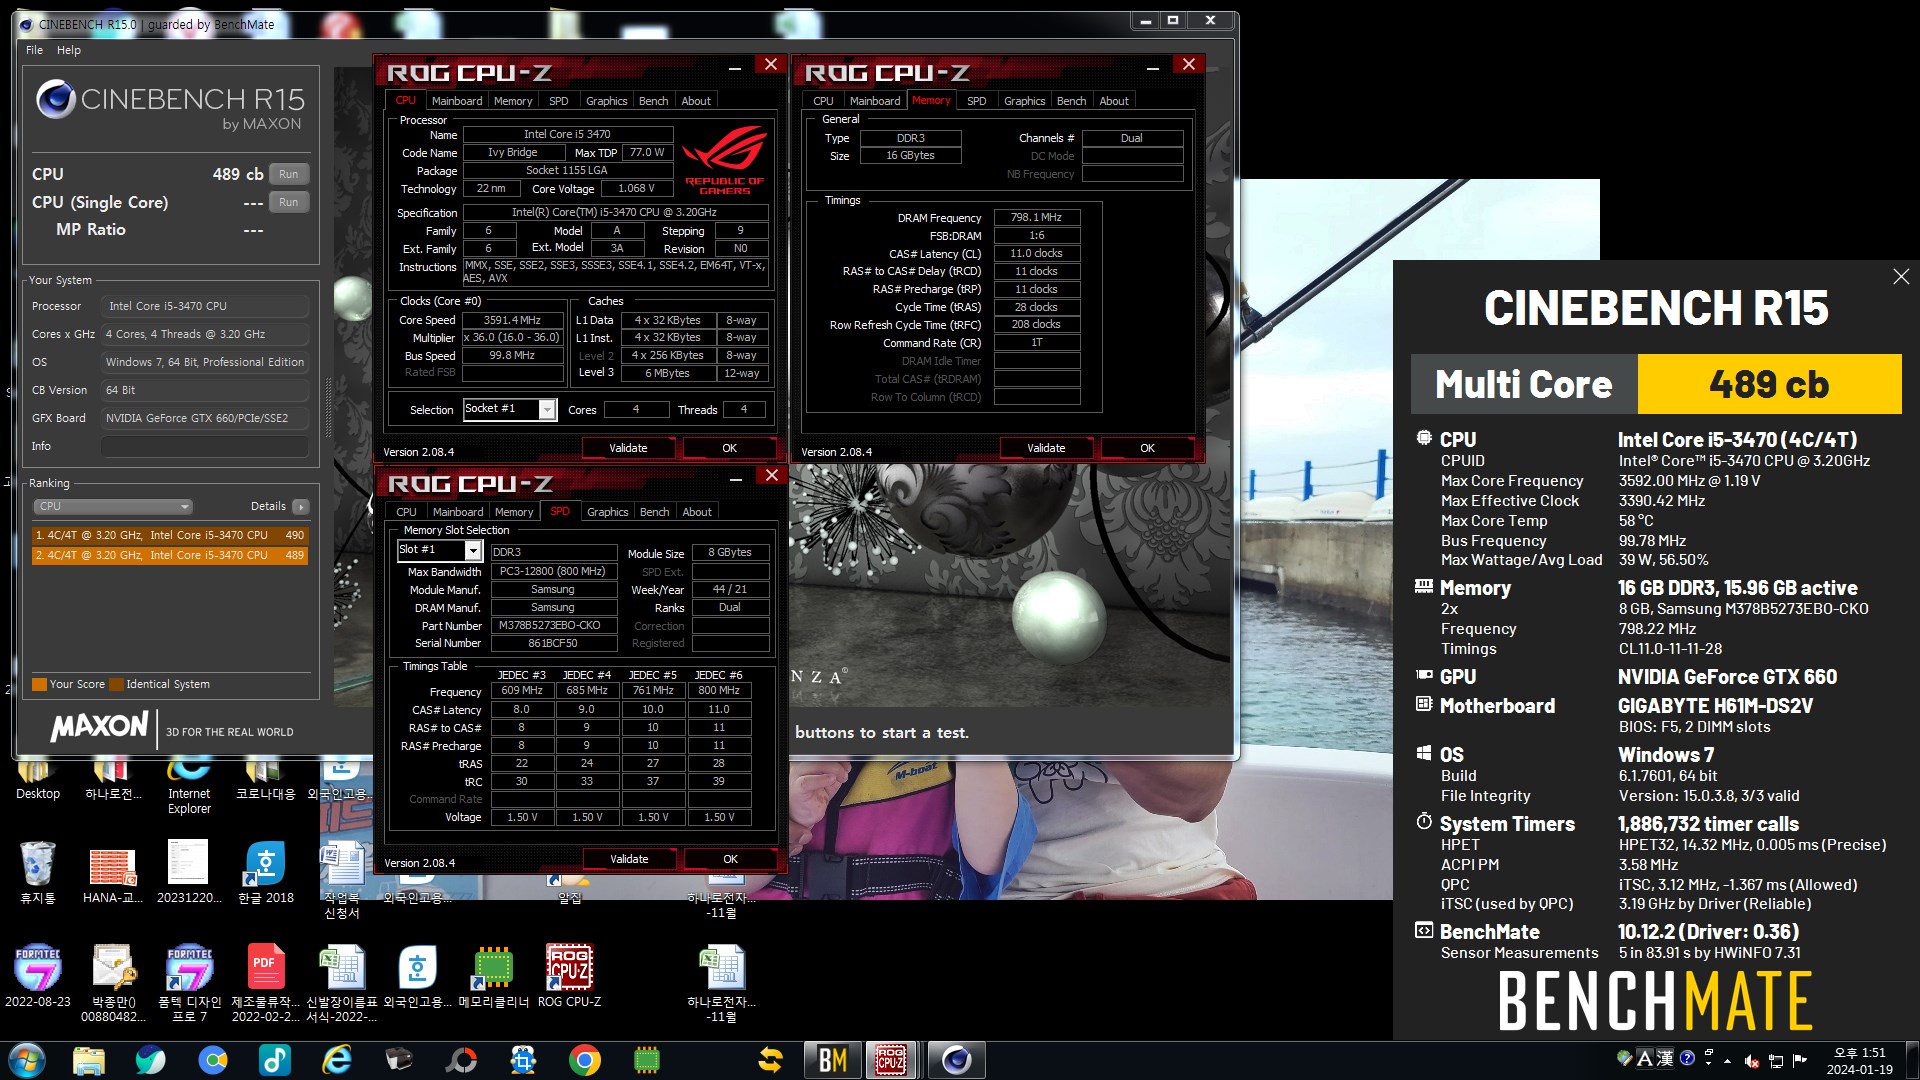
Task: Open Graphics tab in Memory CPU-Z window
Action: click(1024, 101)
